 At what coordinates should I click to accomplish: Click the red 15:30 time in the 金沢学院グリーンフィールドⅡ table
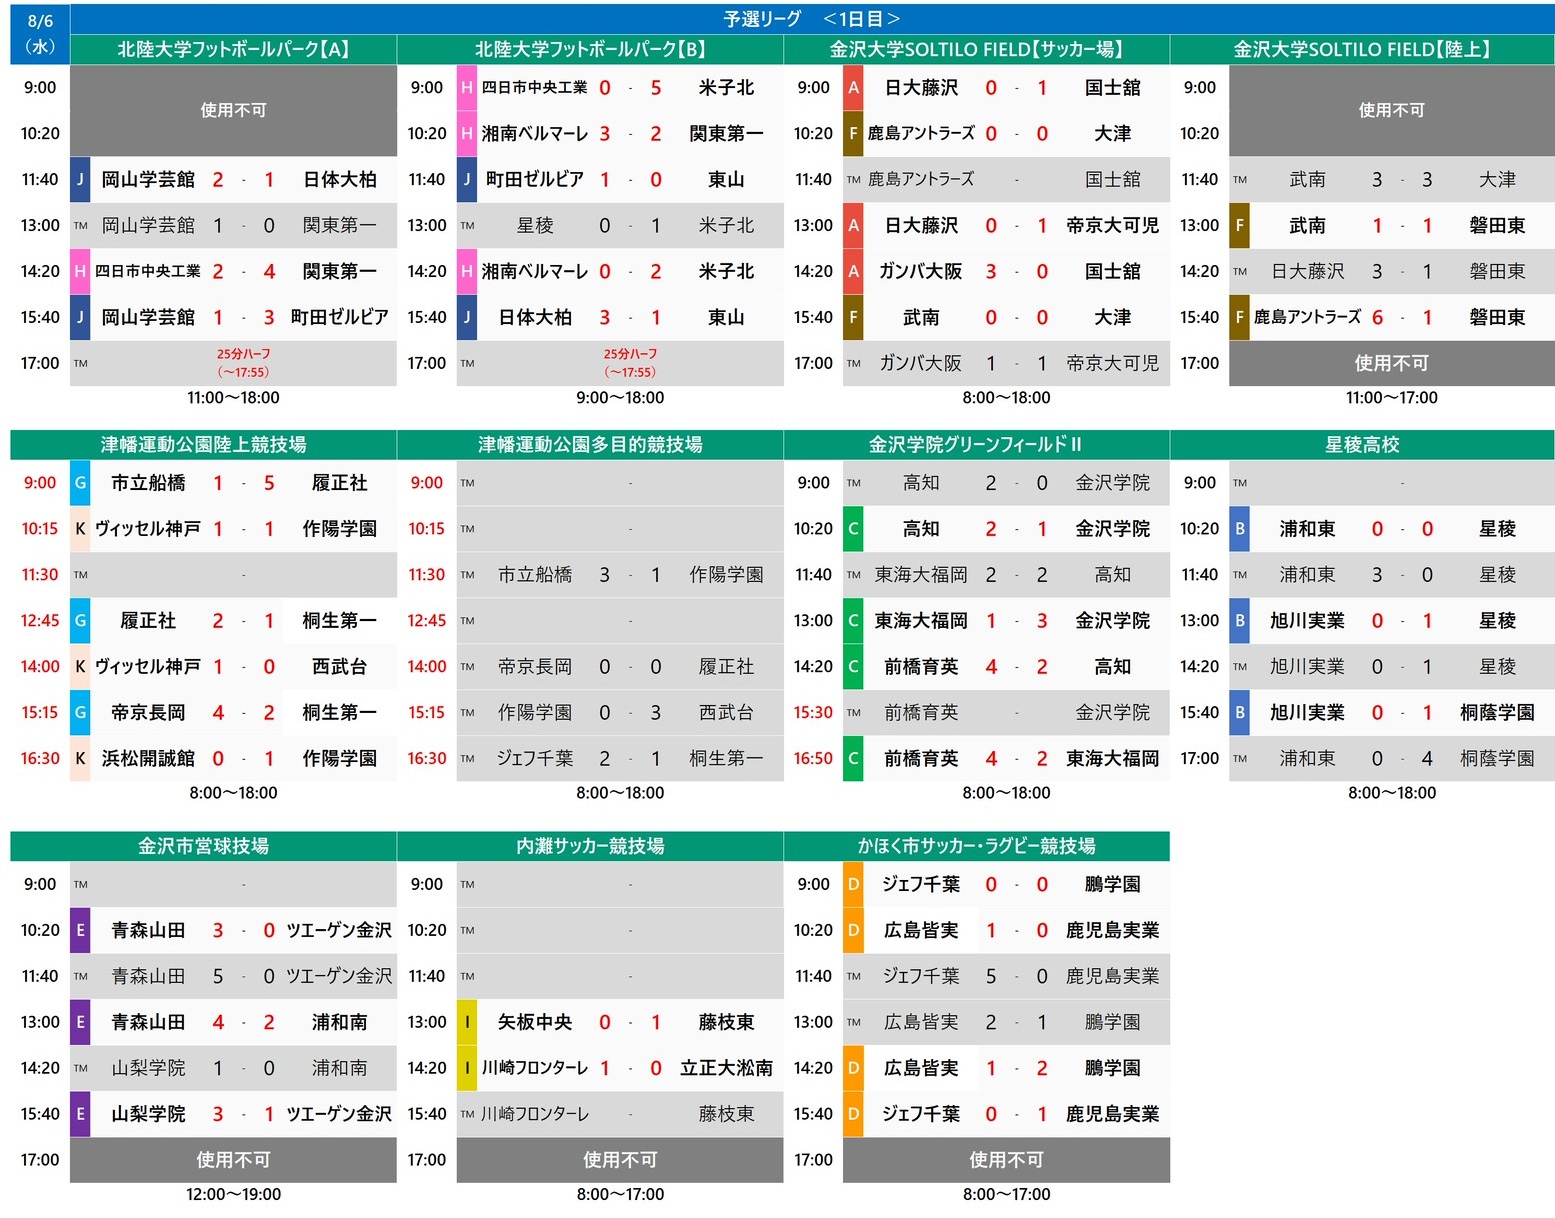tap(813, 713)
